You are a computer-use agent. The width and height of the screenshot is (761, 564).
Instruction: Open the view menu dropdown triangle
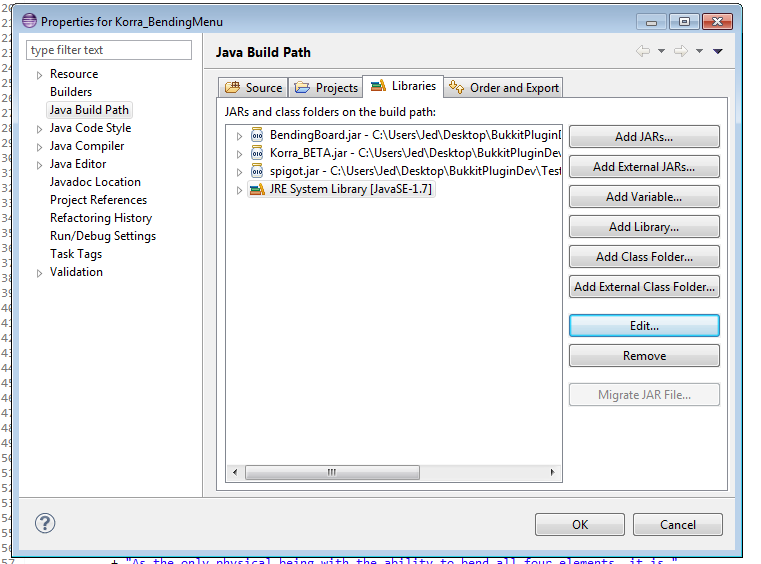(718, 51)
